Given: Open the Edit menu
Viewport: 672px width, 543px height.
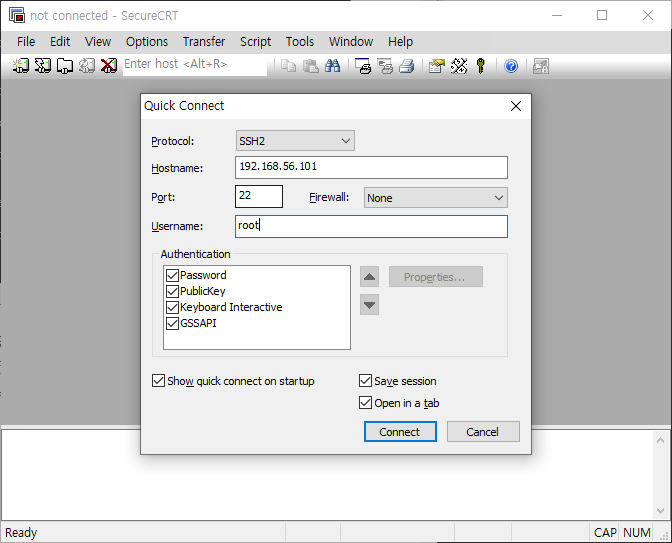Looking at the screenshot, I should [60, 42].
